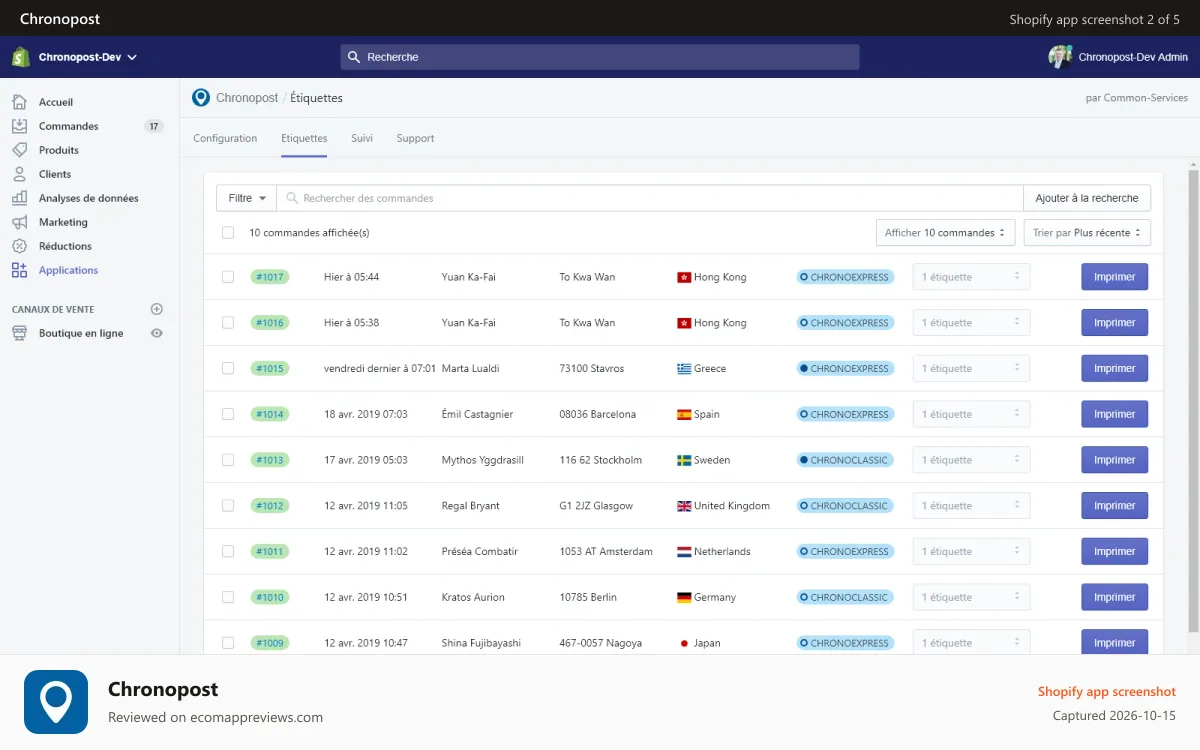Focus the top Recherche search bar
The image size is (1200, 750).
600,57
